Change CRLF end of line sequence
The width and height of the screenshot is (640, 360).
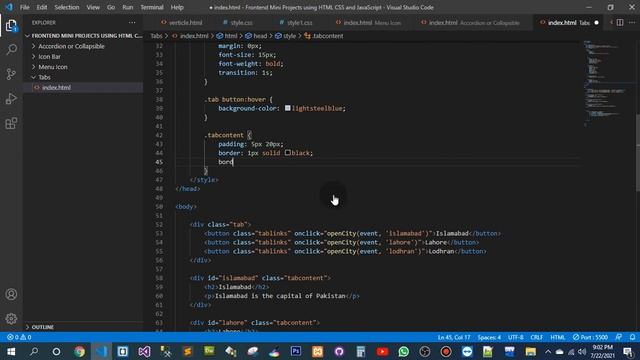pyautogui.click(x=536, y=337)
